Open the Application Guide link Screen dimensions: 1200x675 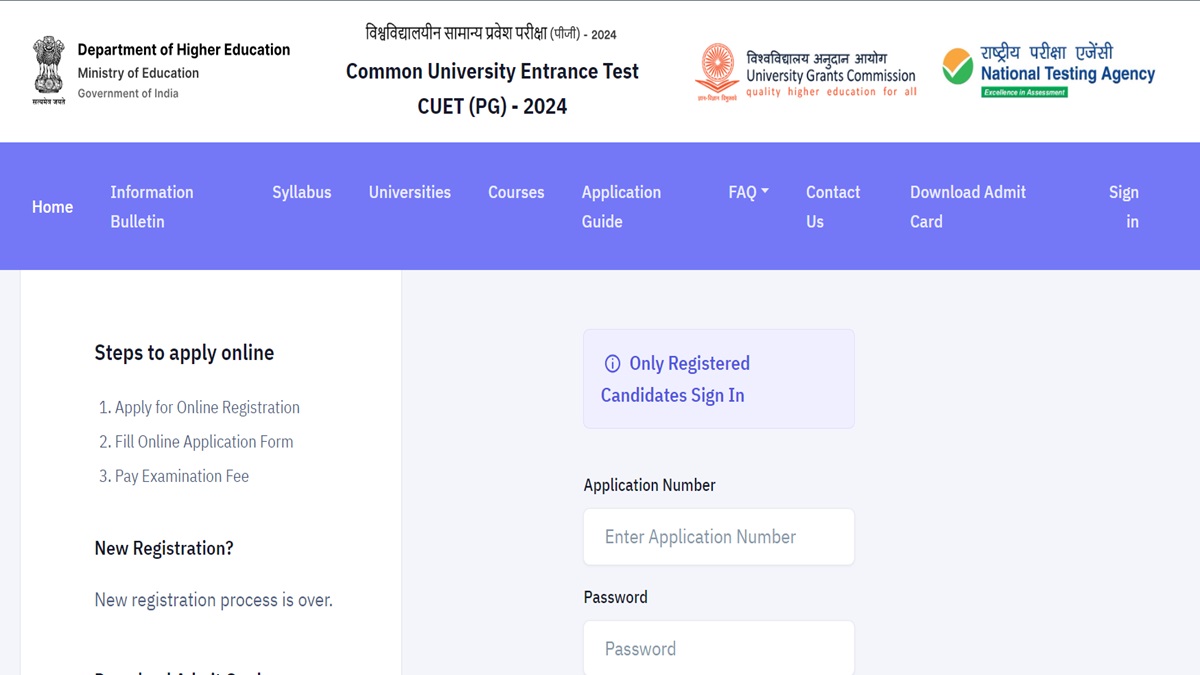tap(621, 207)
